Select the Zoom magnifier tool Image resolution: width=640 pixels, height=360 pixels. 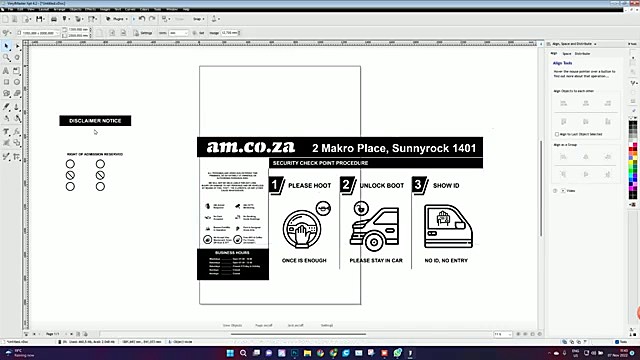(7, 58)
